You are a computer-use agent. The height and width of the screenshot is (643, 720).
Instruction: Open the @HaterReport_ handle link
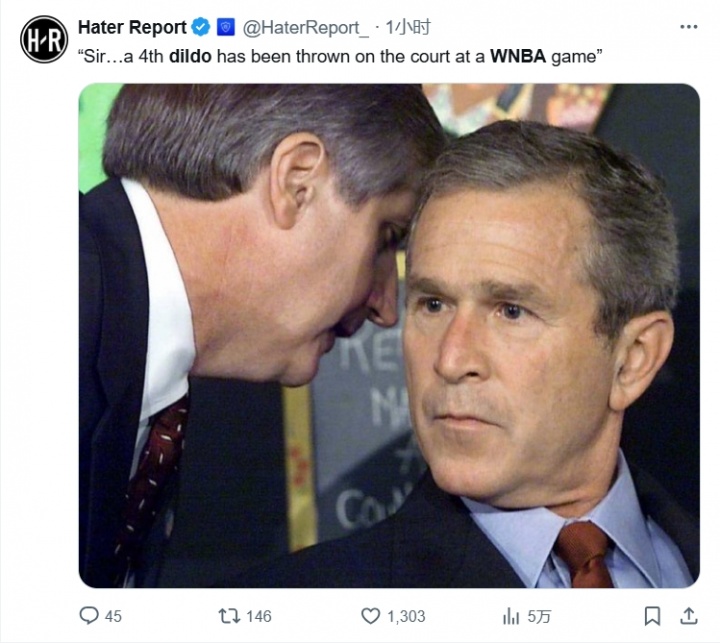click(x=302, y=27)
